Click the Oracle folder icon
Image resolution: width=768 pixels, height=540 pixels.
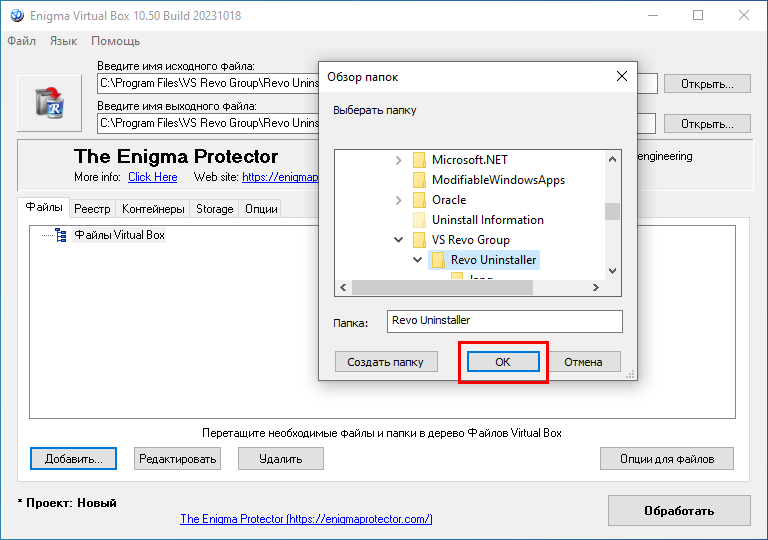pos(419,200)
